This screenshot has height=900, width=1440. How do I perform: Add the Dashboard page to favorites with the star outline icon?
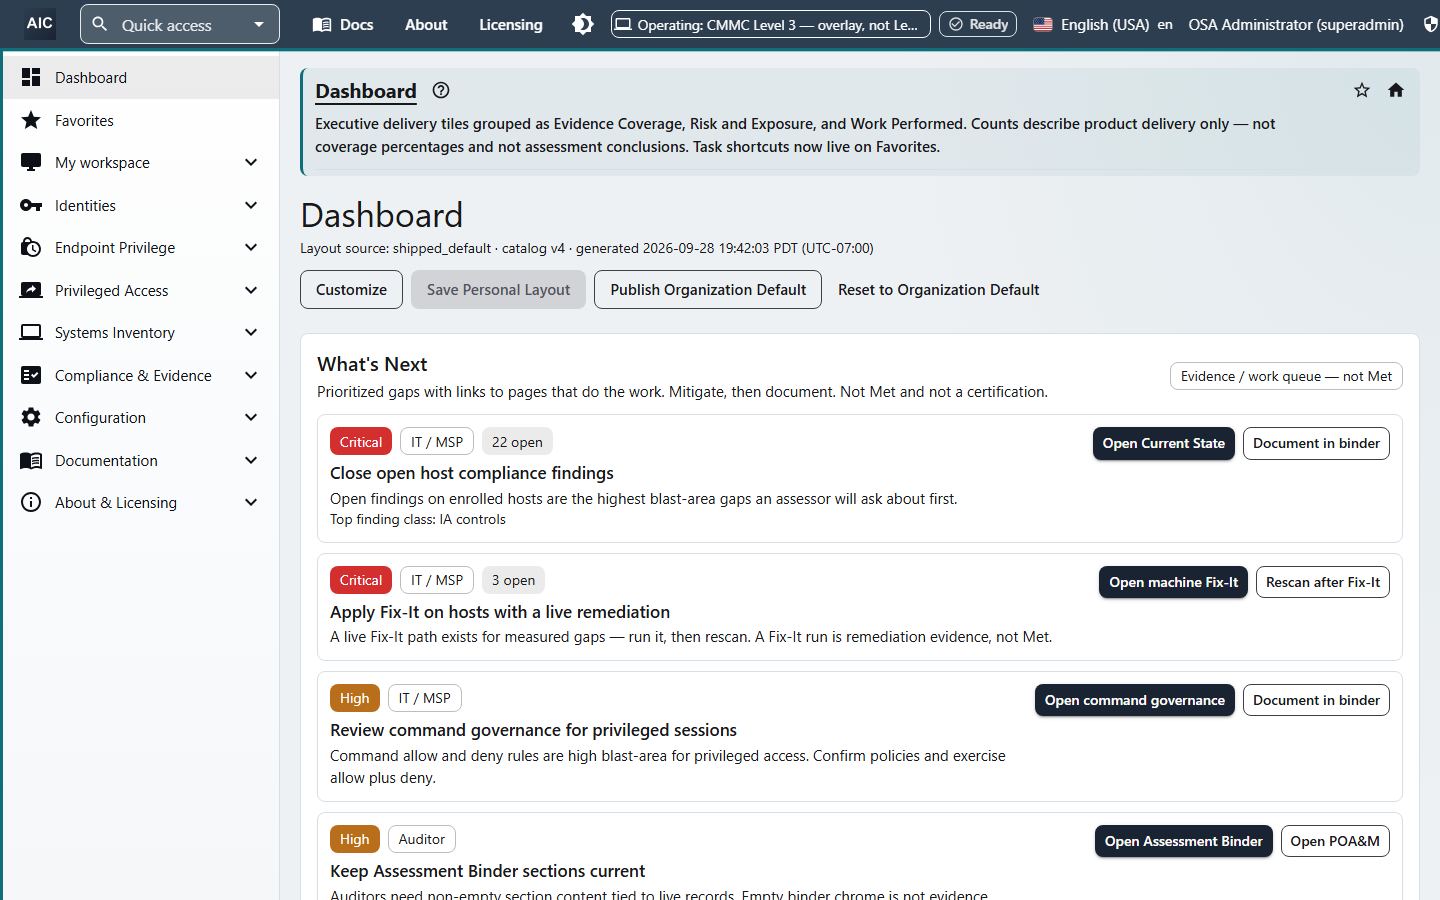coord(1362,90)
